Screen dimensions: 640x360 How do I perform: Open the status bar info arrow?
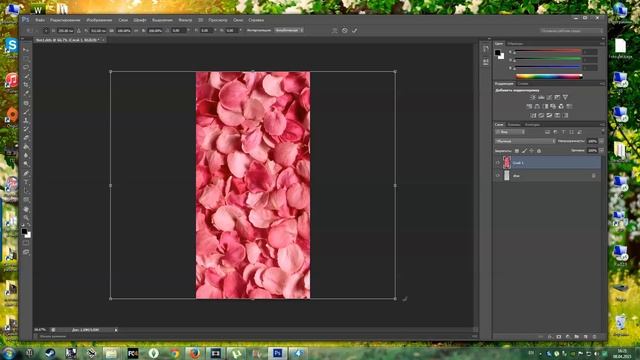coord(116,330)
